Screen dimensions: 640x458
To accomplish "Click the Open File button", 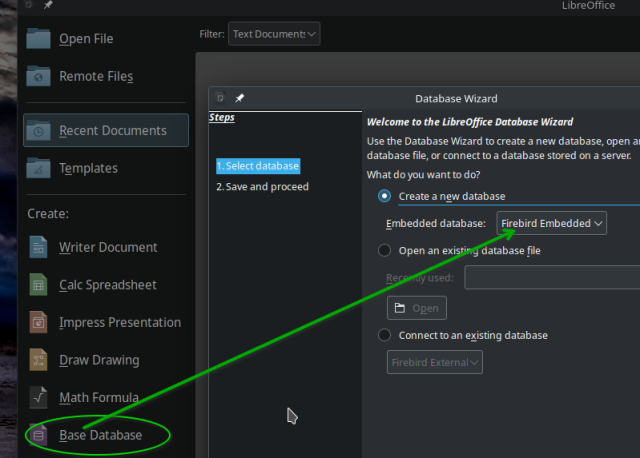I will point(86,39).
